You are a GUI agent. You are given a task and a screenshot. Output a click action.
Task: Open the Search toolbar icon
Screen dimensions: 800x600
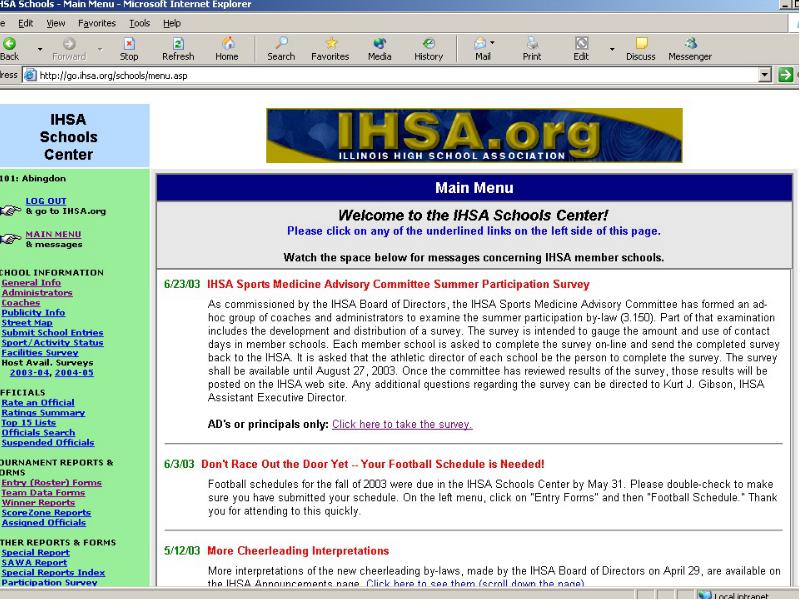point(281,43)
